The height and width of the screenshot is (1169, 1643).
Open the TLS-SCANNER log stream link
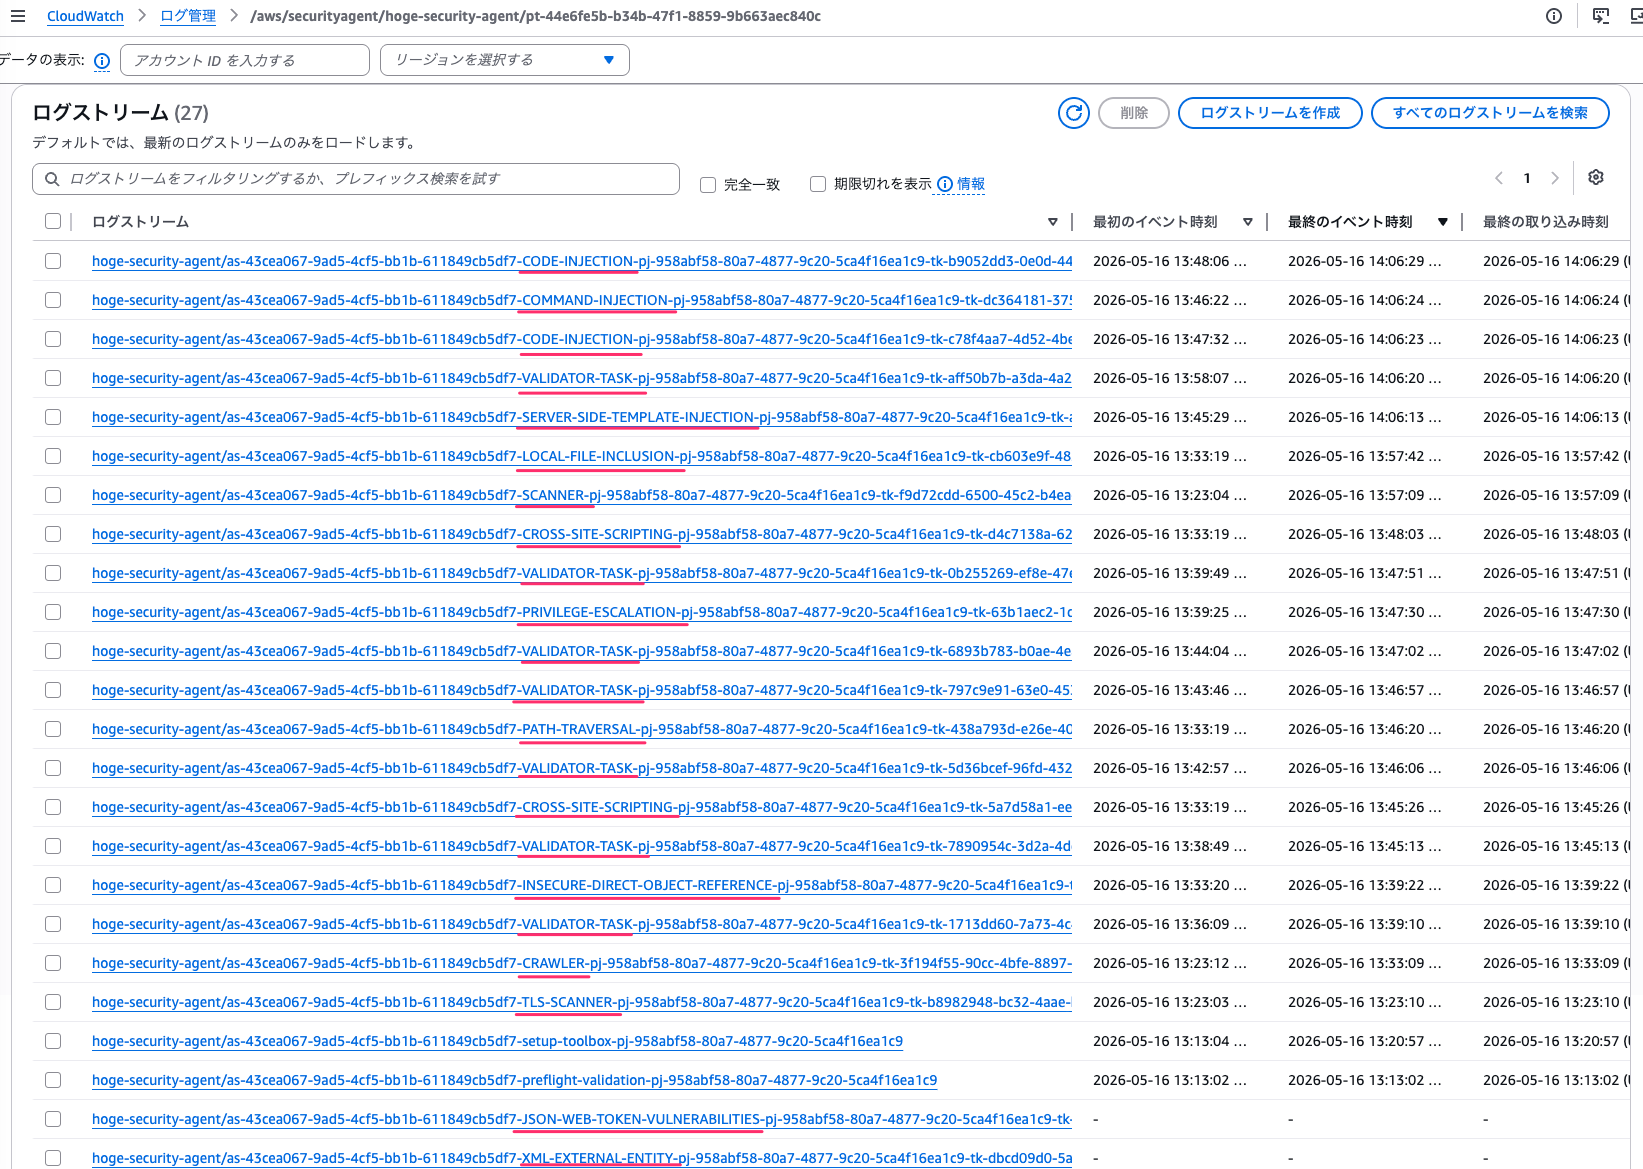click(x=582, y=1002)
